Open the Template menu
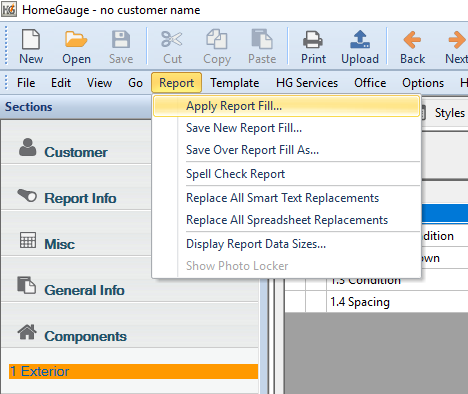This screenshot has height=394, width=468. [x=235, y=83]
